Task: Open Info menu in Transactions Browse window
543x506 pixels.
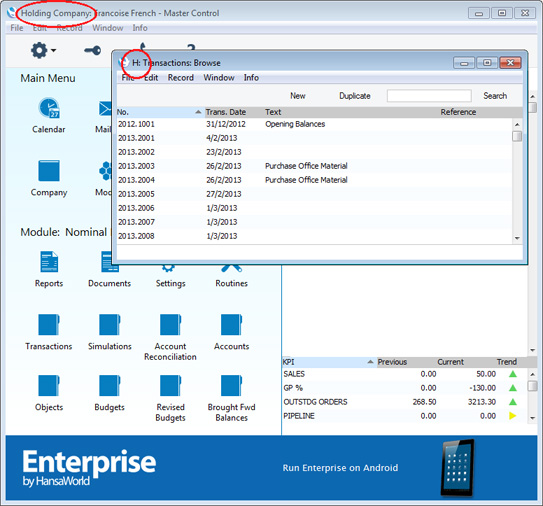Action: point(251,78)
